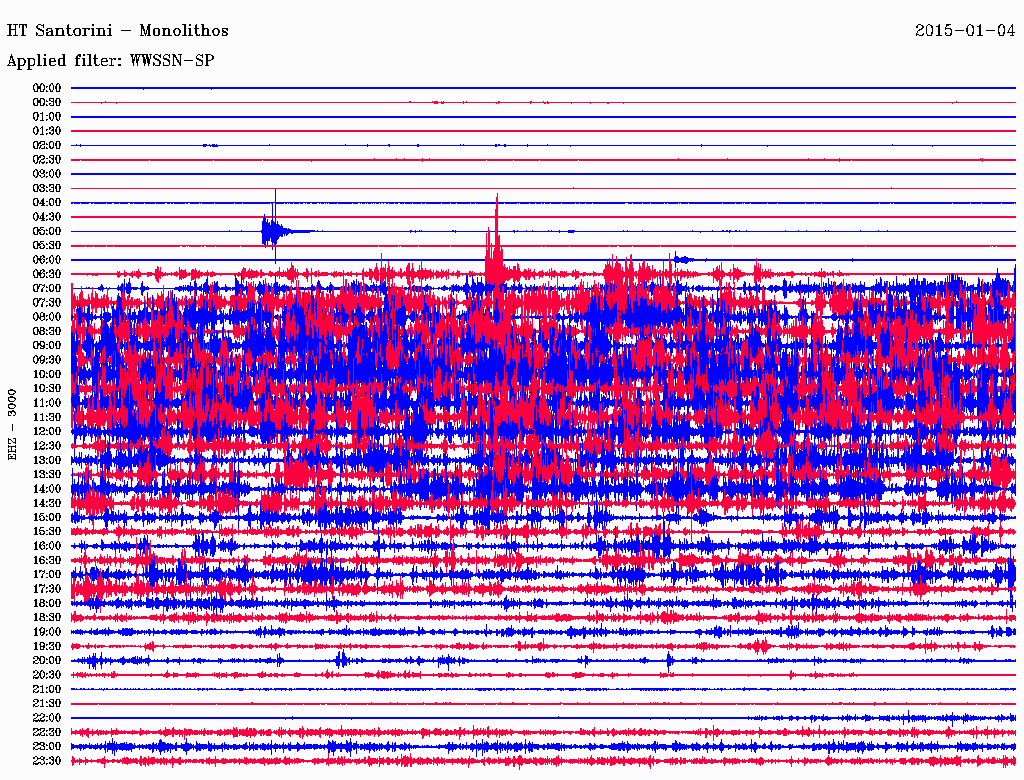Click the 11:30 time label
The image size is (1024, 780).
(x=46, y=417)
